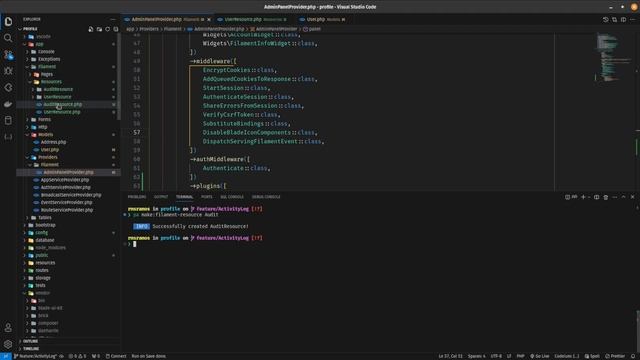Open AppServiceProvider.php in Explorer
640x360 pixels.
(64, 180)
